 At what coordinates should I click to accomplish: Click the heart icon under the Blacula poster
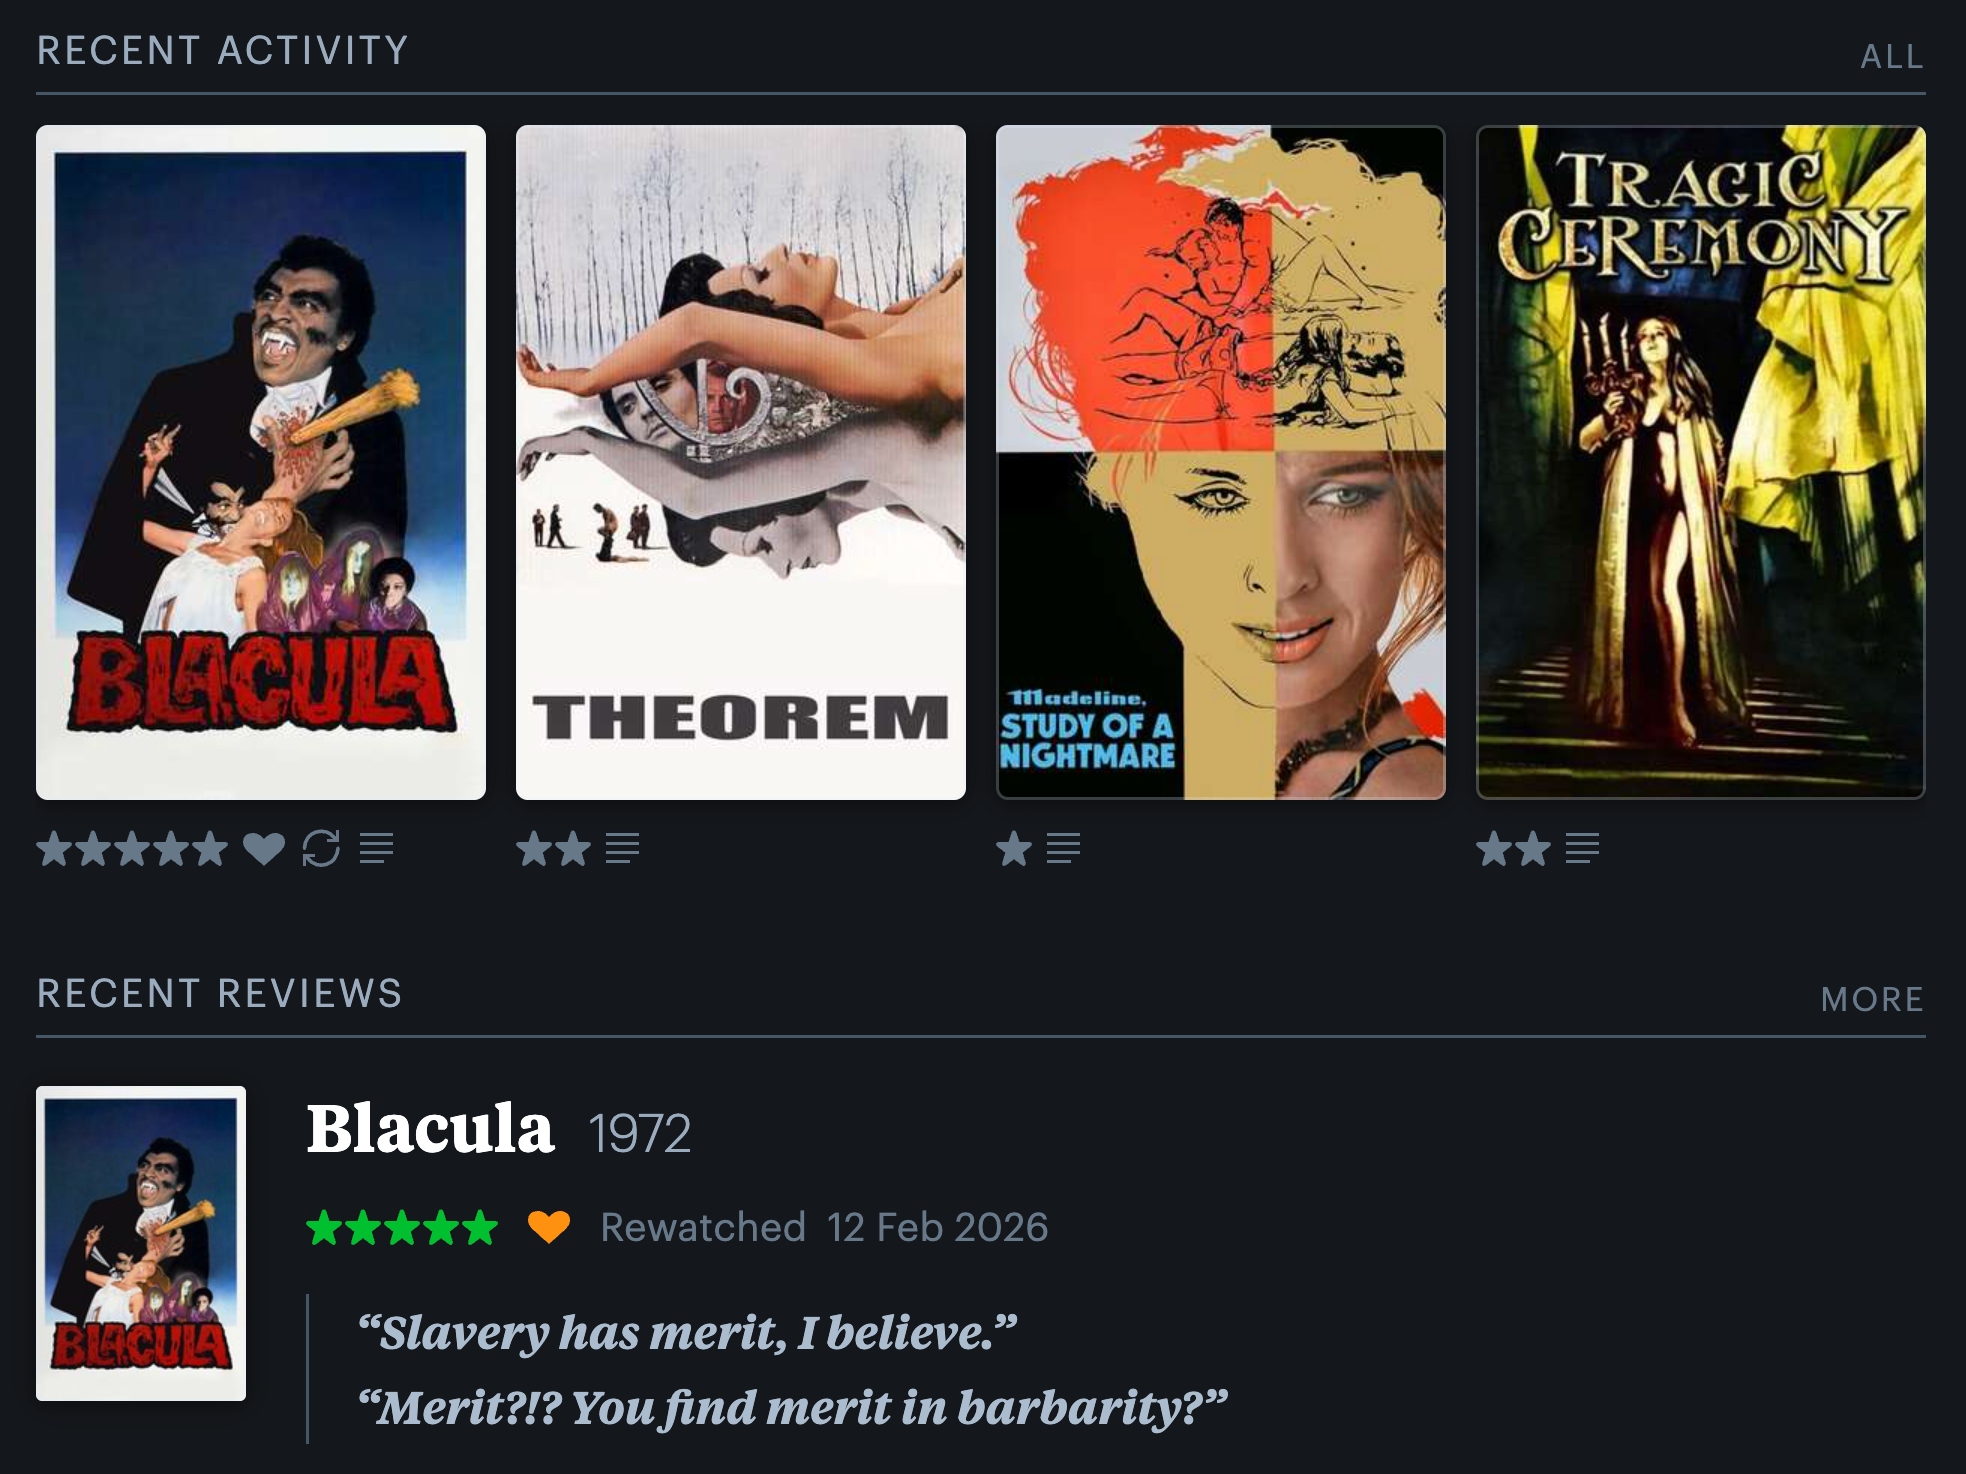pos(264,849)
